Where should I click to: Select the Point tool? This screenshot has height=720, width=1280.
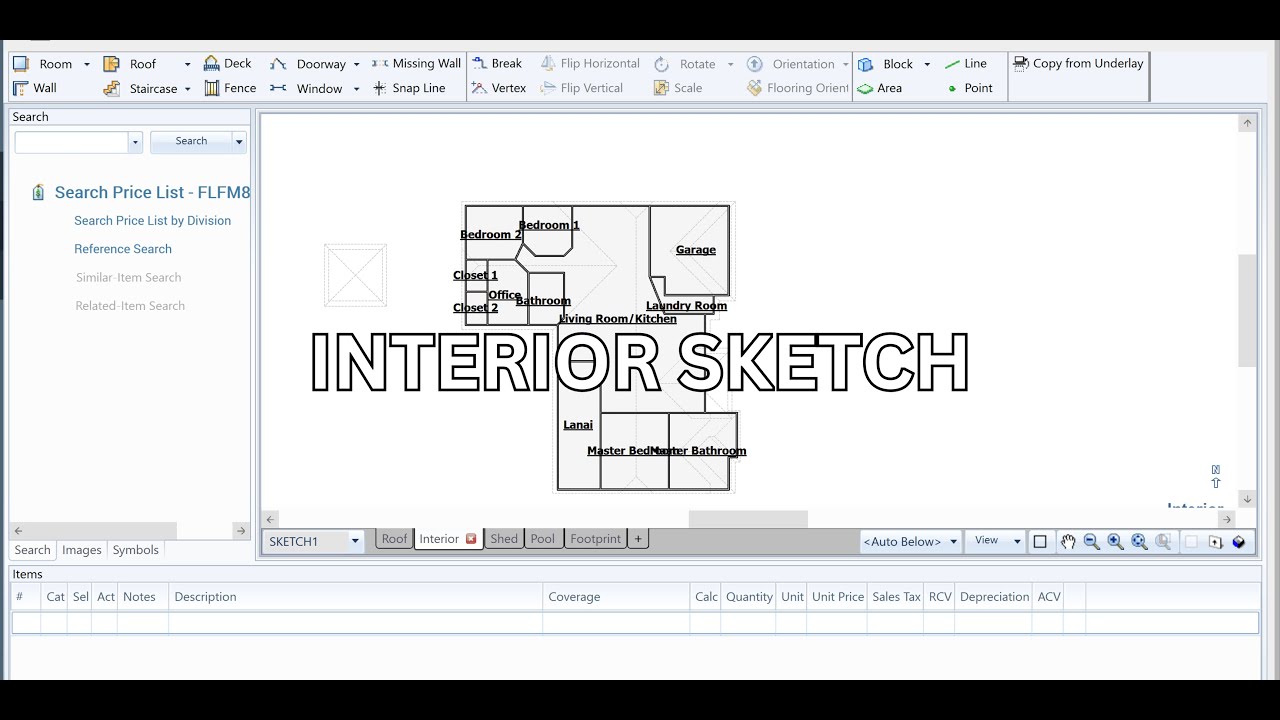pyautogui.click(x=969, y=88)
